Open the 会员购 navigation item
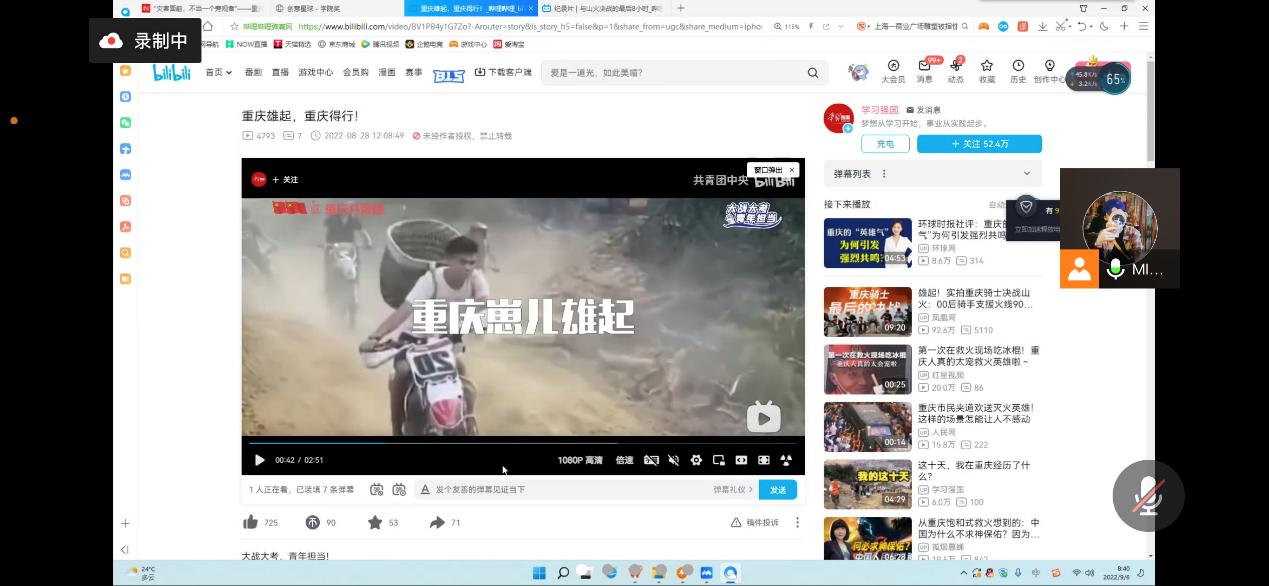1269x586 pixels. click(355, 72)
